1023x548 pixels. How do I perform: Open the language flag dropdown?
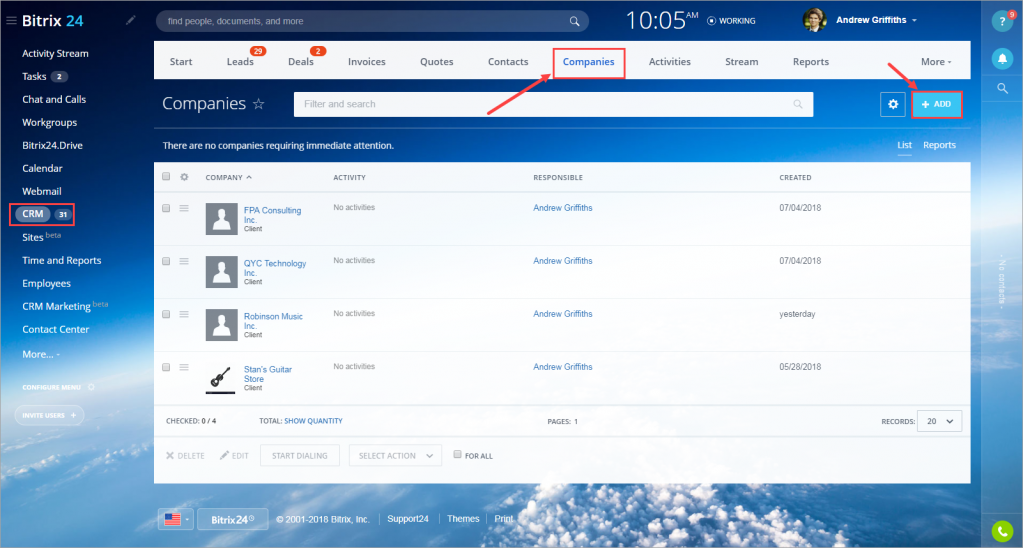coord(176,519)
